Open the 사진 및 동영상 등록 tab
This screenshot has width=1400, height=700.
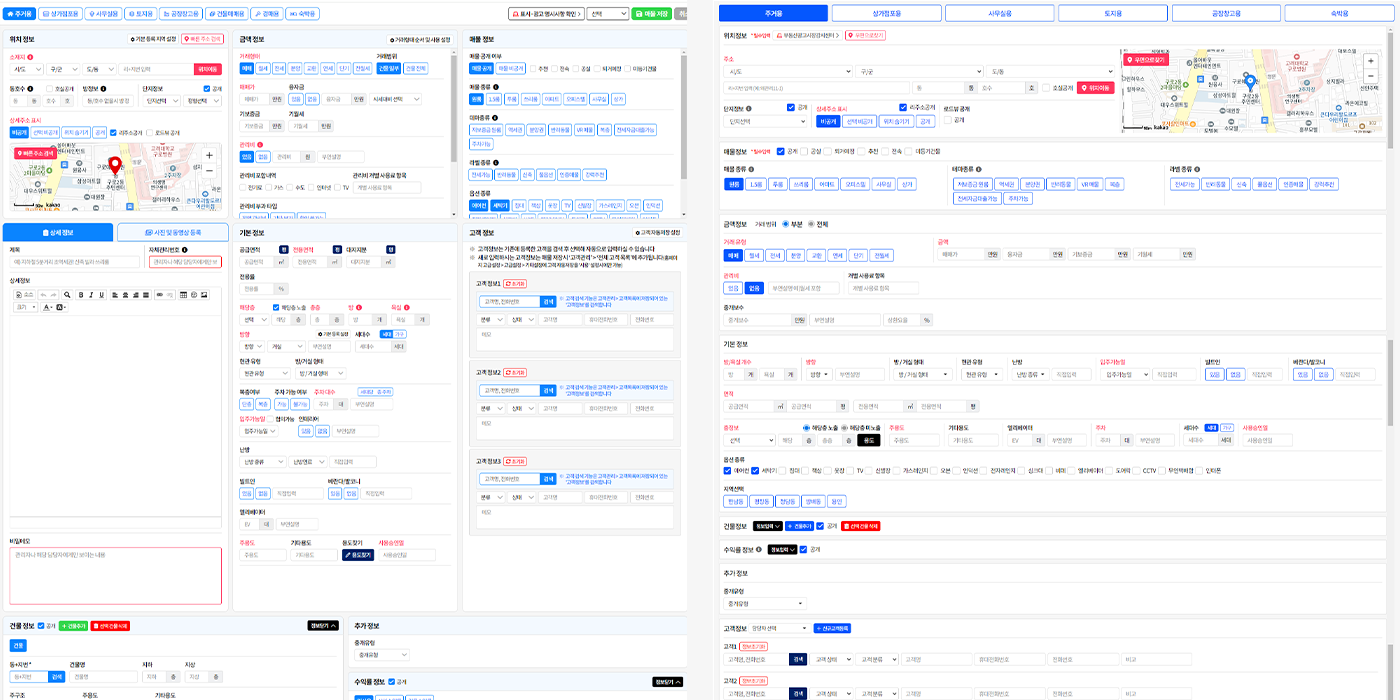point(173,232)
